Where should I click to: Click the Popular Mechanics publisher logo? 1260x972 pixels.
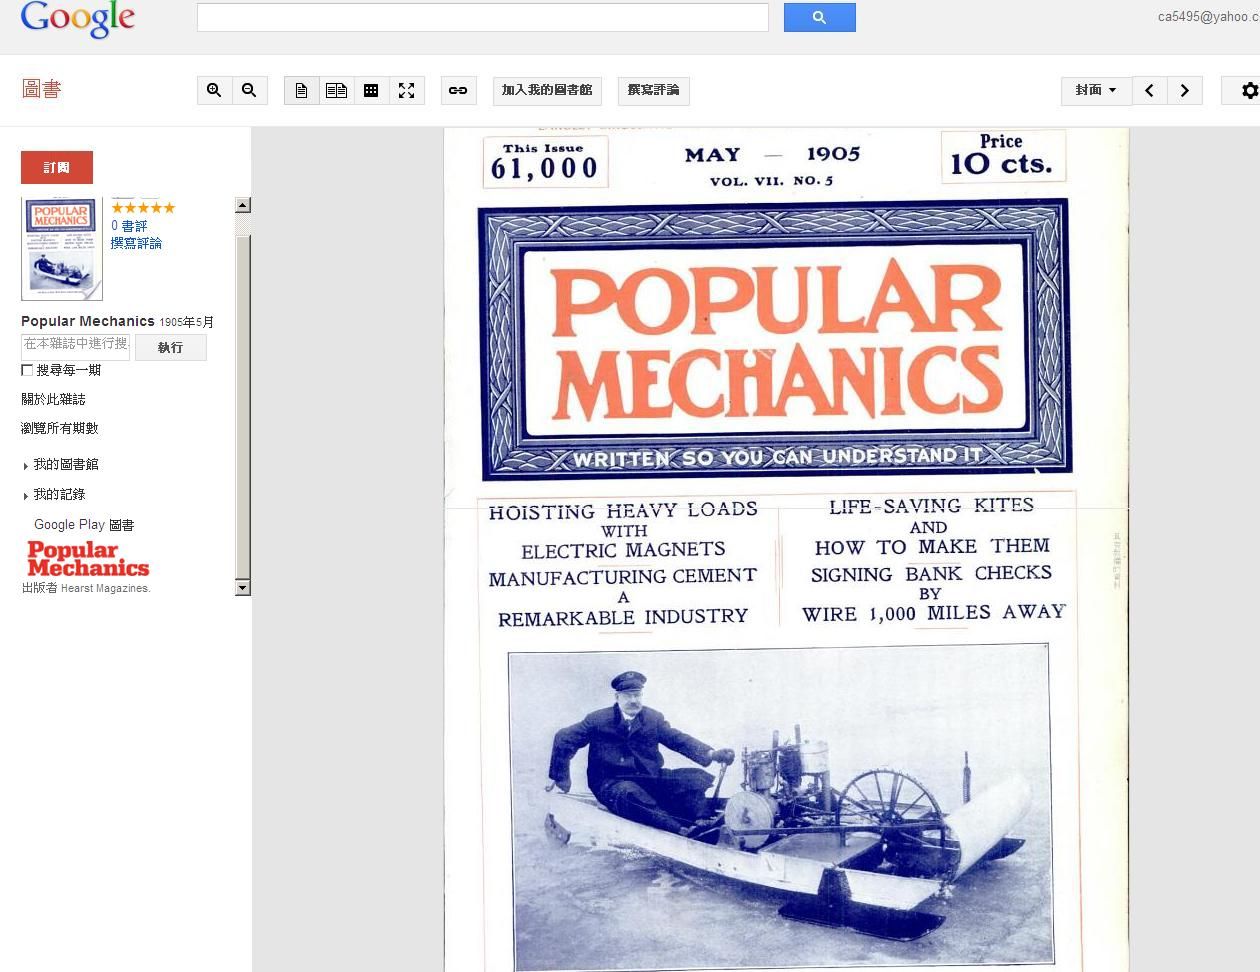click(88, 558)
